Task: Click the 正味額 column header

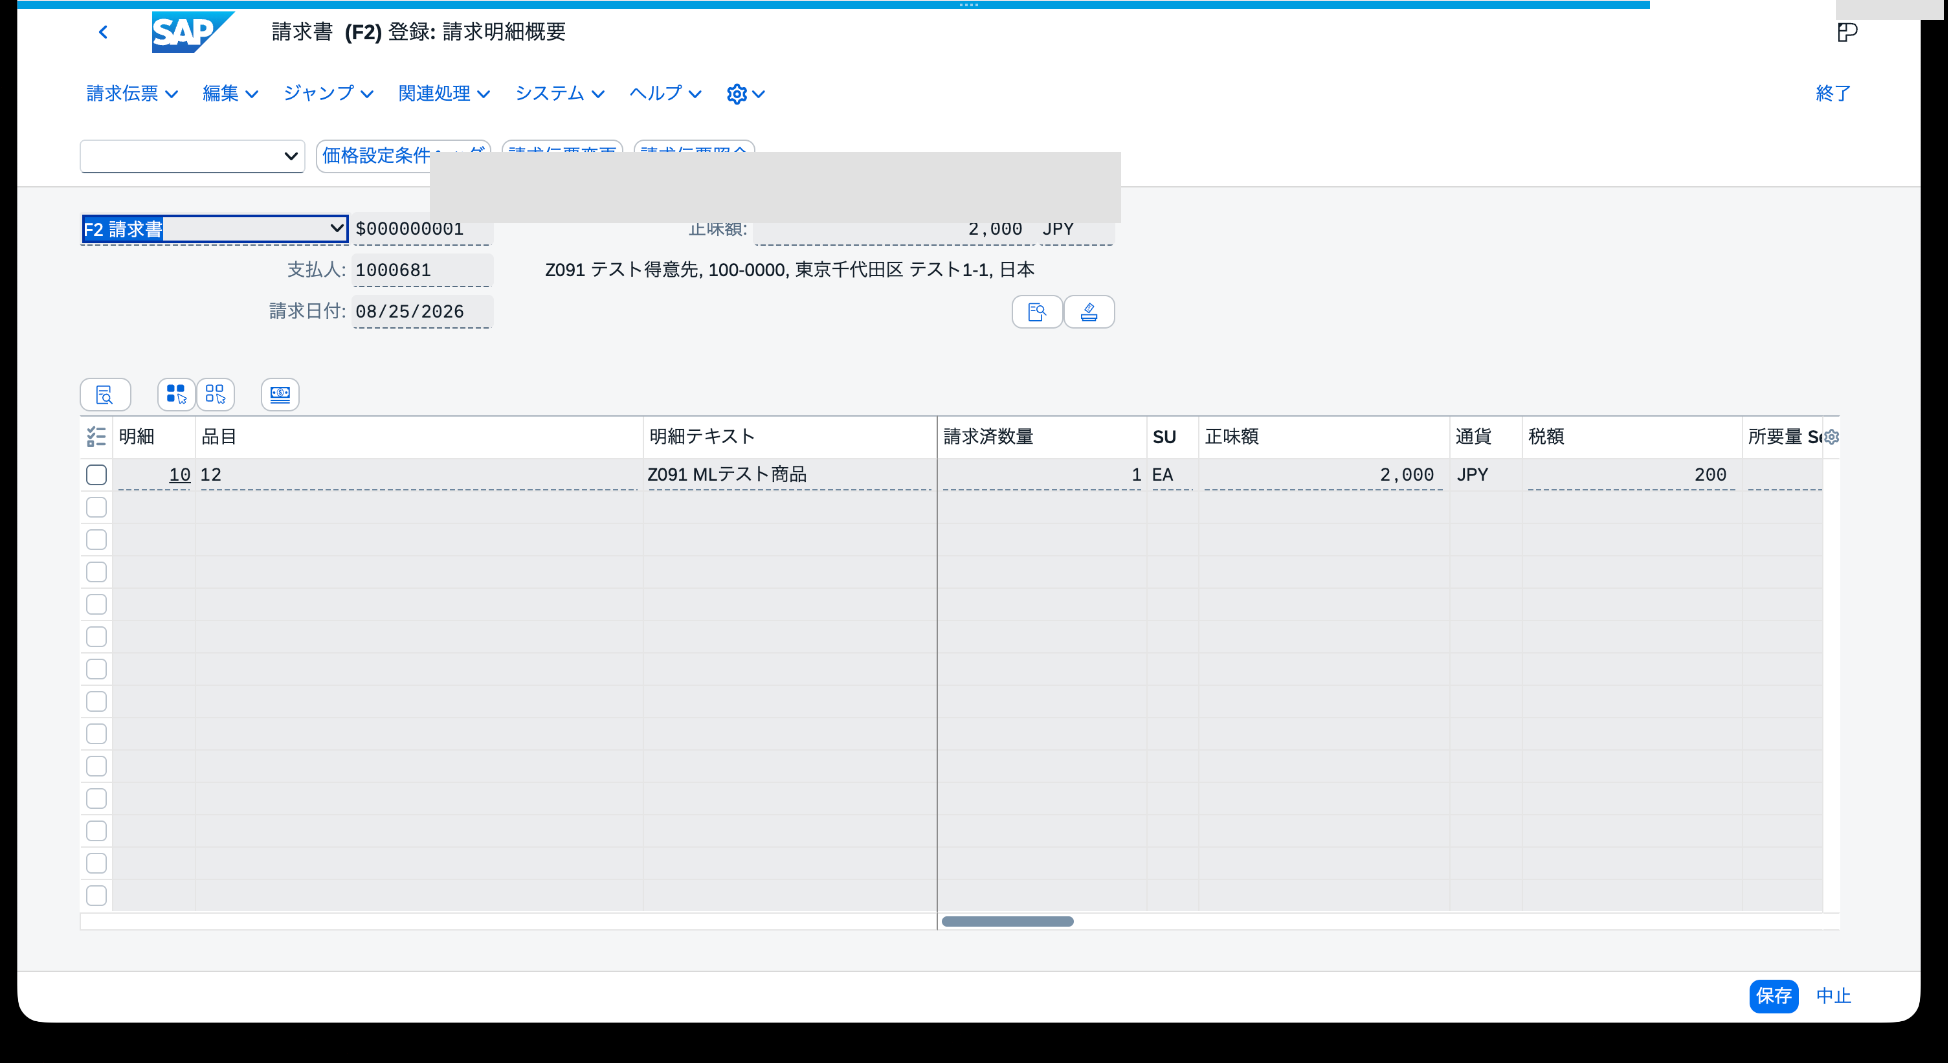Action: pyautogui.click(x=1324, y=437)
